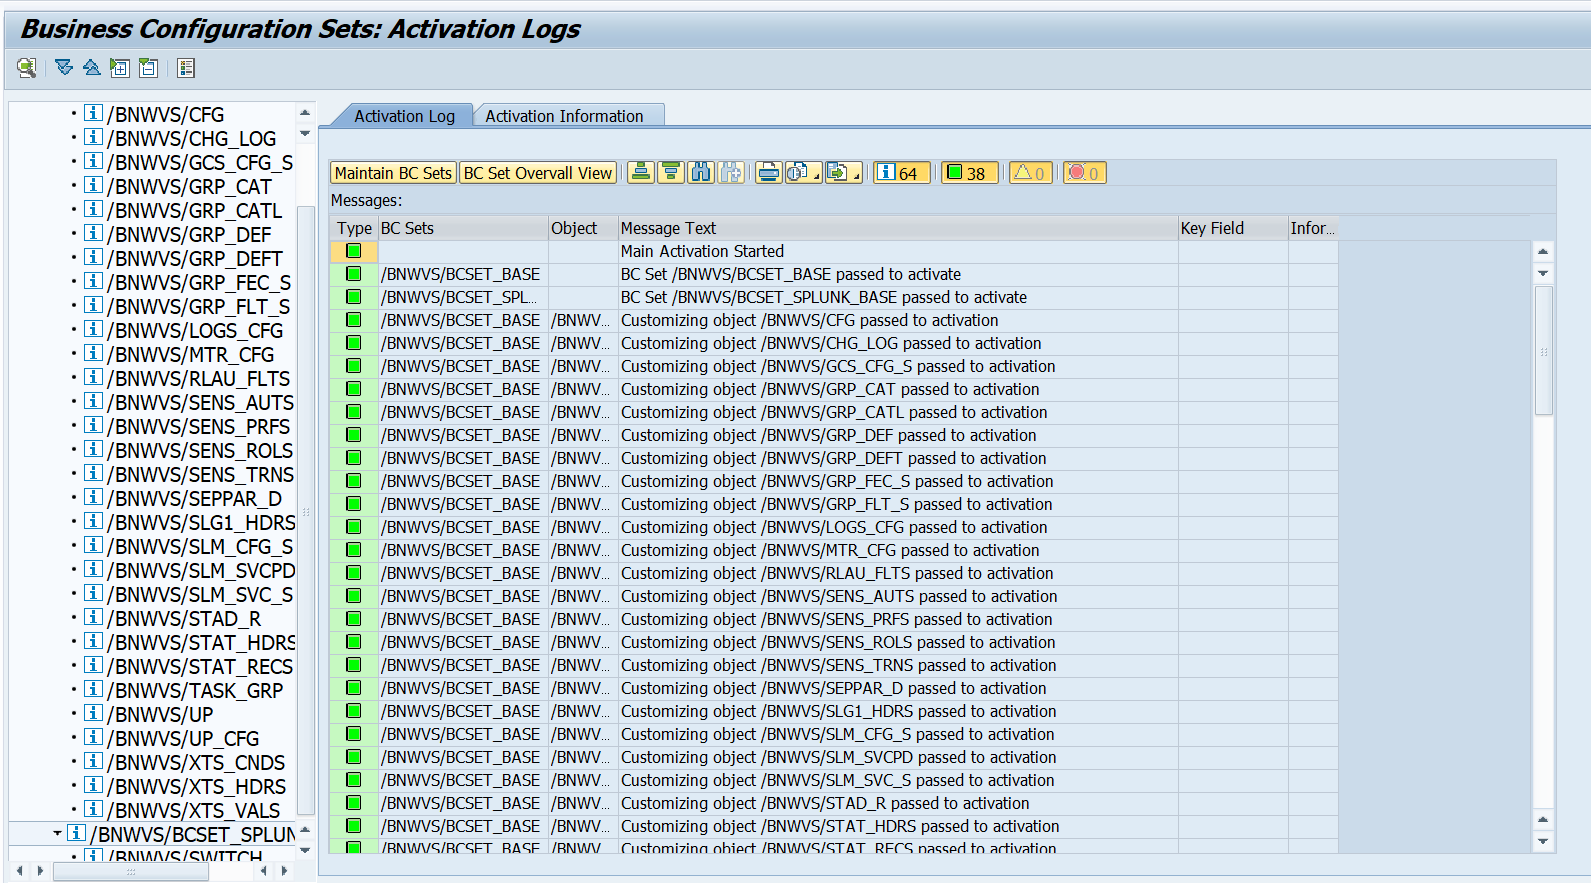
Task: Sort messages in ascending order
Action: pyautogui.click(x=641, y=173)
